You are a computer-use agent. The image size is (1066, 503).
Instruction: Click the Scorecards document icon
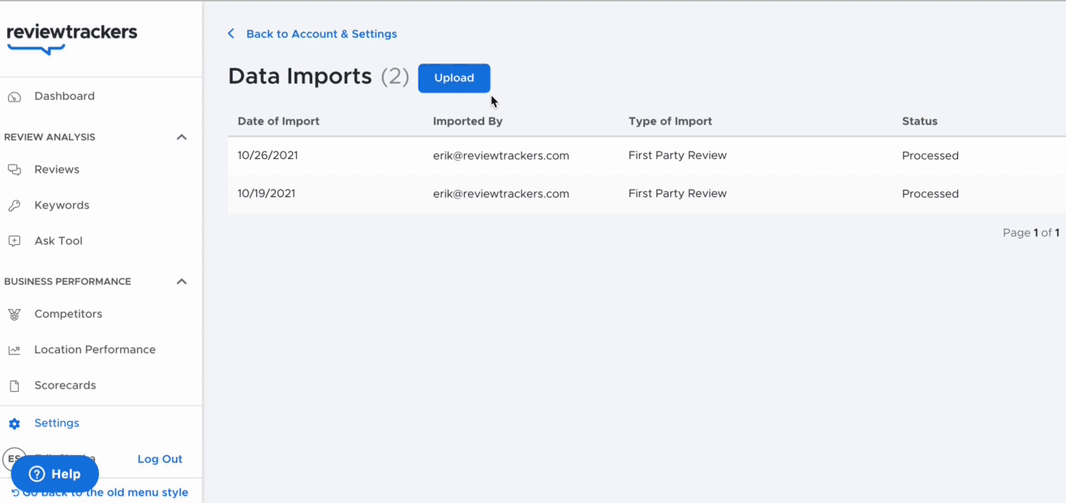tap(14, 386)
